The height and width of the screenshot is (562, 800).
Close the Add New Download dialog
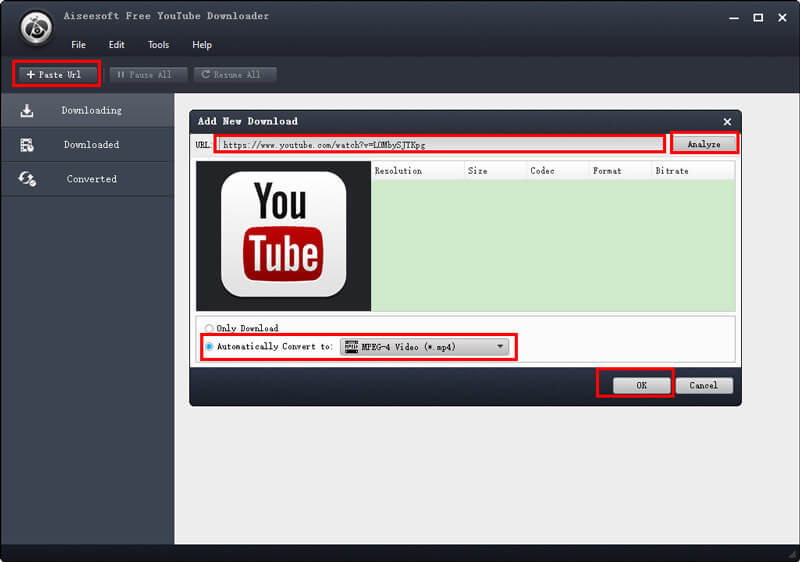pyautogui.click(x=727, y=122)
